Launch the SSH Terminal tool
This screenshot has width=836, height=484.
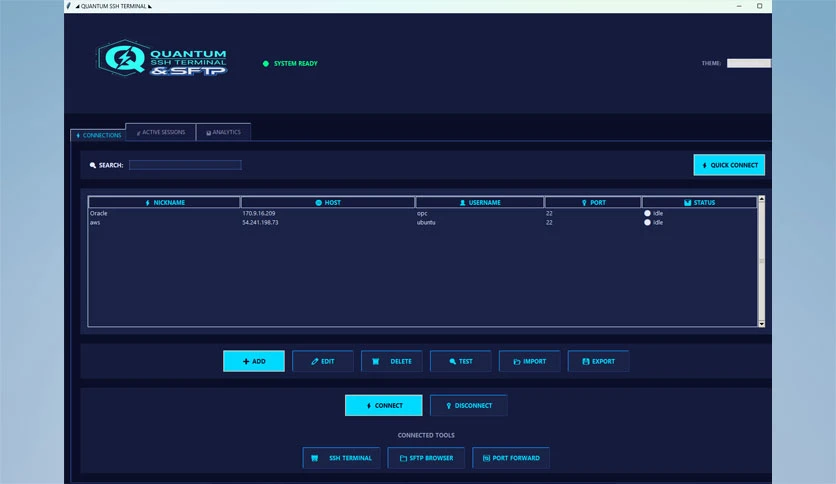click(341, 458)
